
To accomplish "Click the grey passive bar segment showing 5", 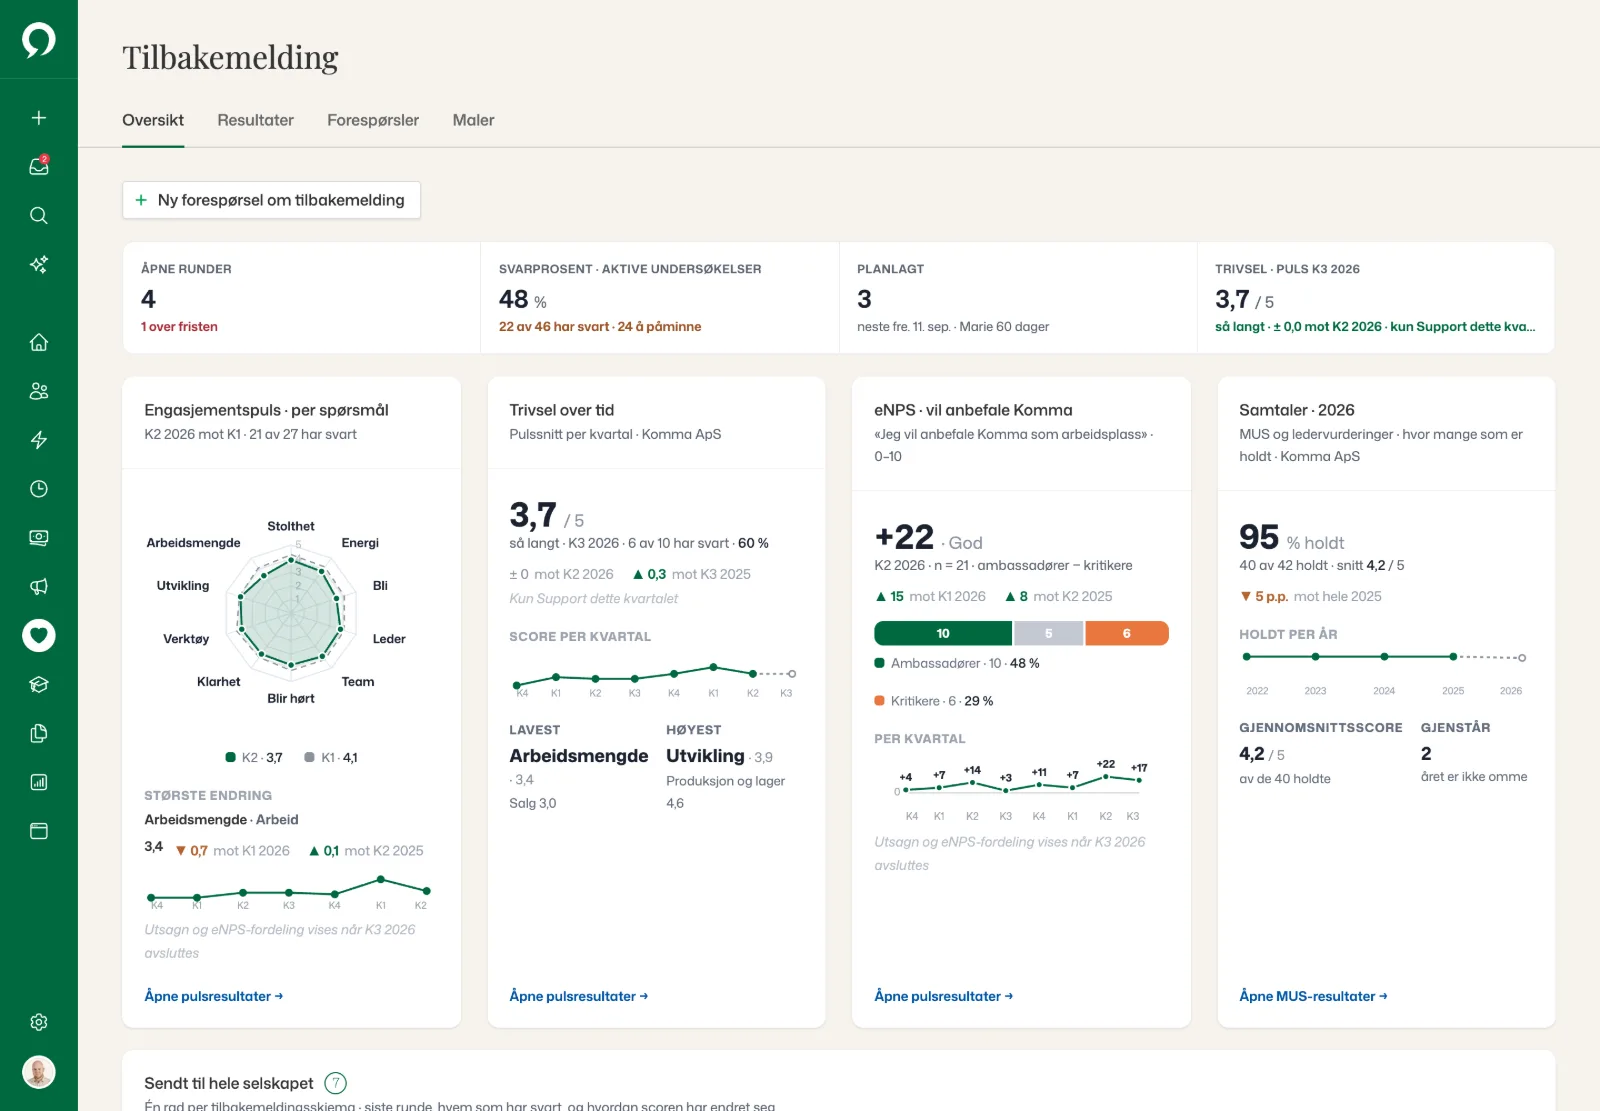I will (x=1048, y=633).
